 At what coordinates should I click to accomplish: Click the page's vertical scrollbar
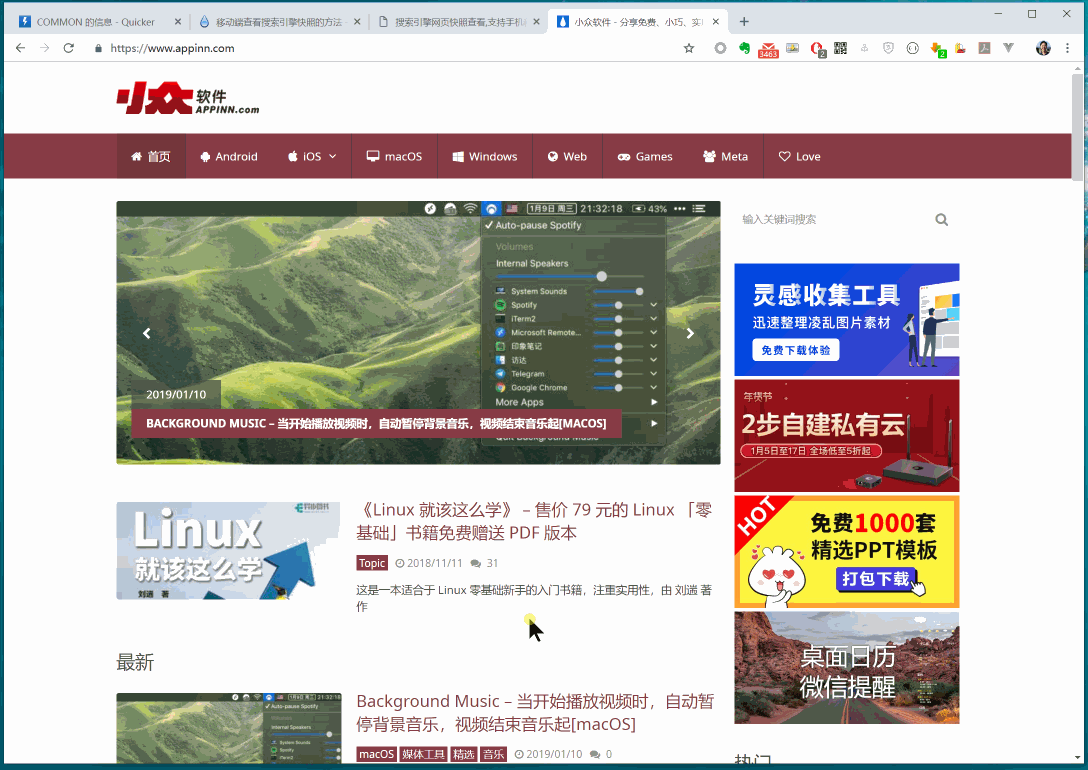1078,125
